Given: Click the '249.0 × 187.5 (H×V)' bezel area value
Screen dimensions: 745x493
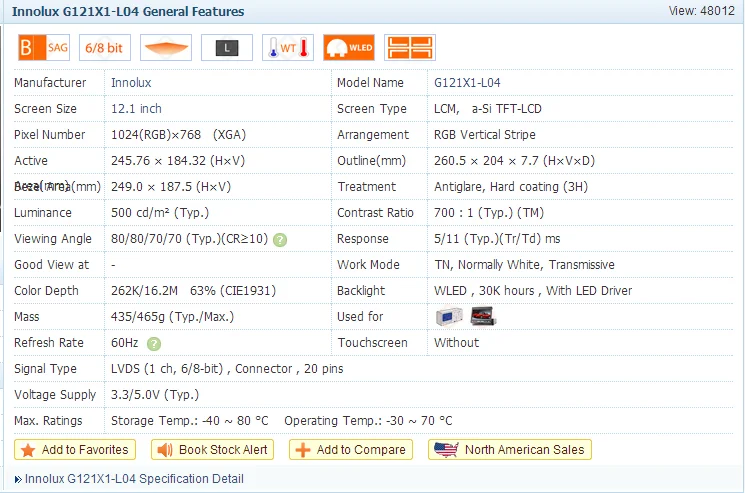Looking at the screenshot, I should coord(171,187).
